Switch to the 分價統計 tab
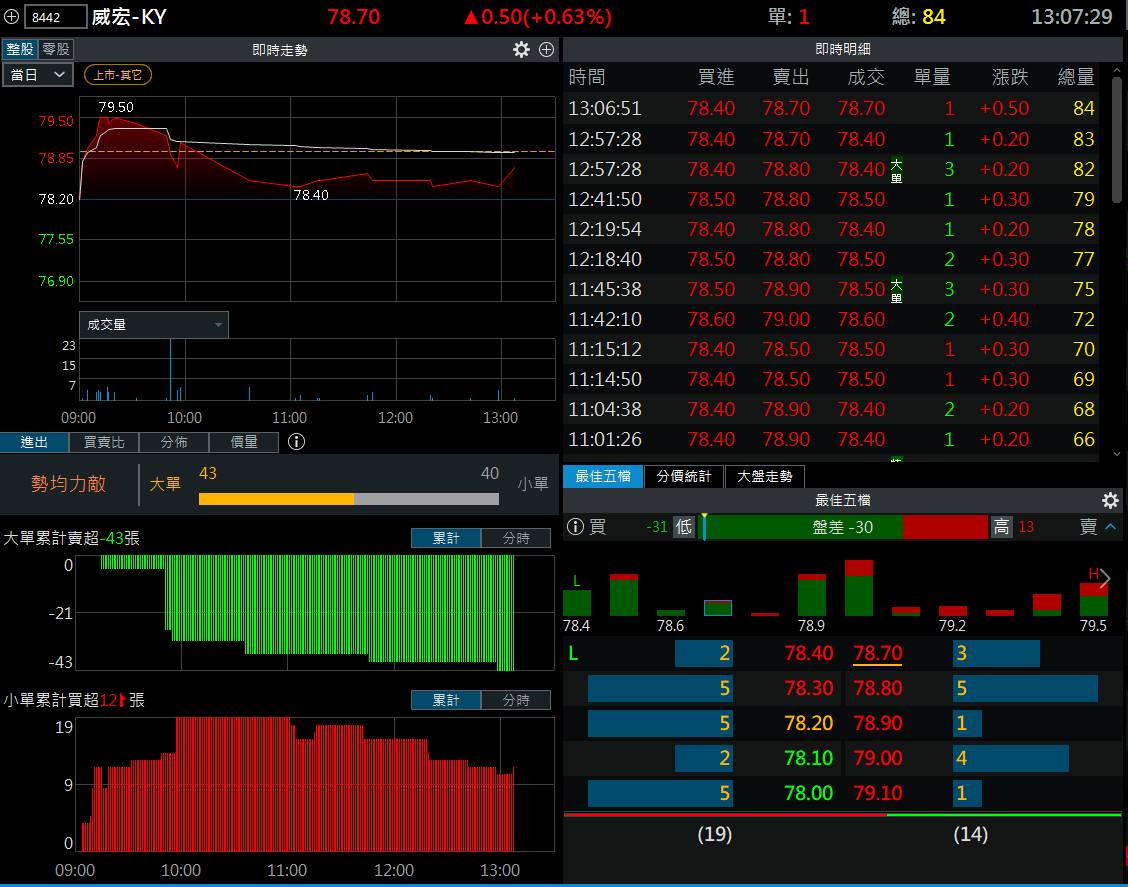The width and height of the screenshot is (1128, 887). point(684,476)
